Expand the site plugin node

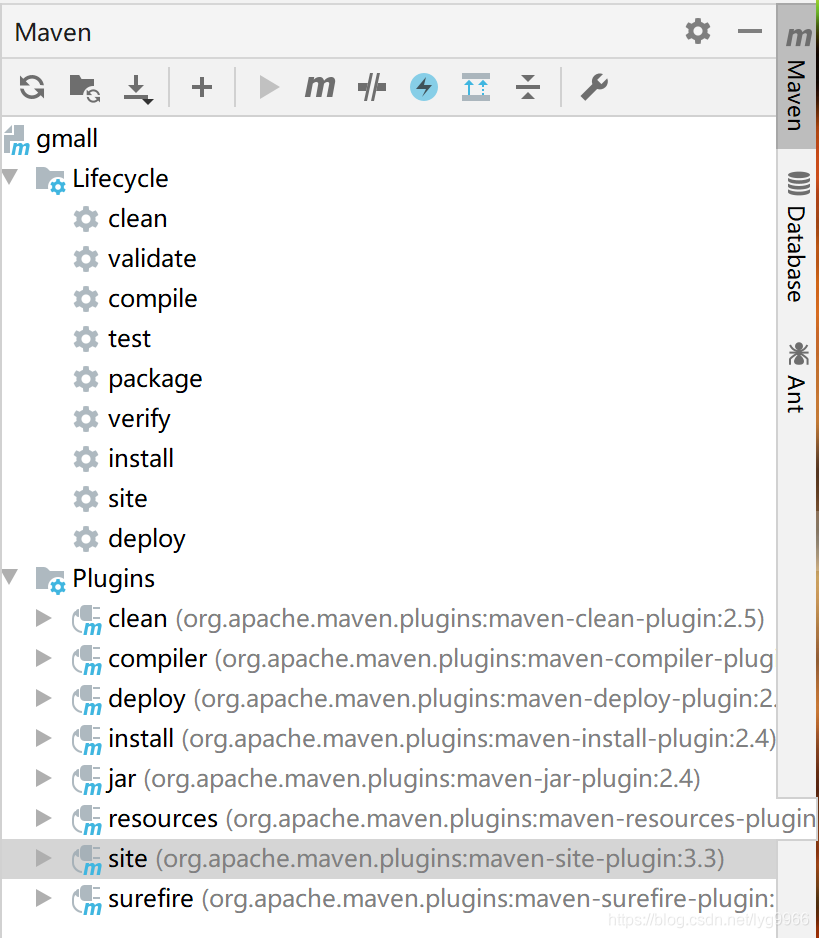click(43, 858)
